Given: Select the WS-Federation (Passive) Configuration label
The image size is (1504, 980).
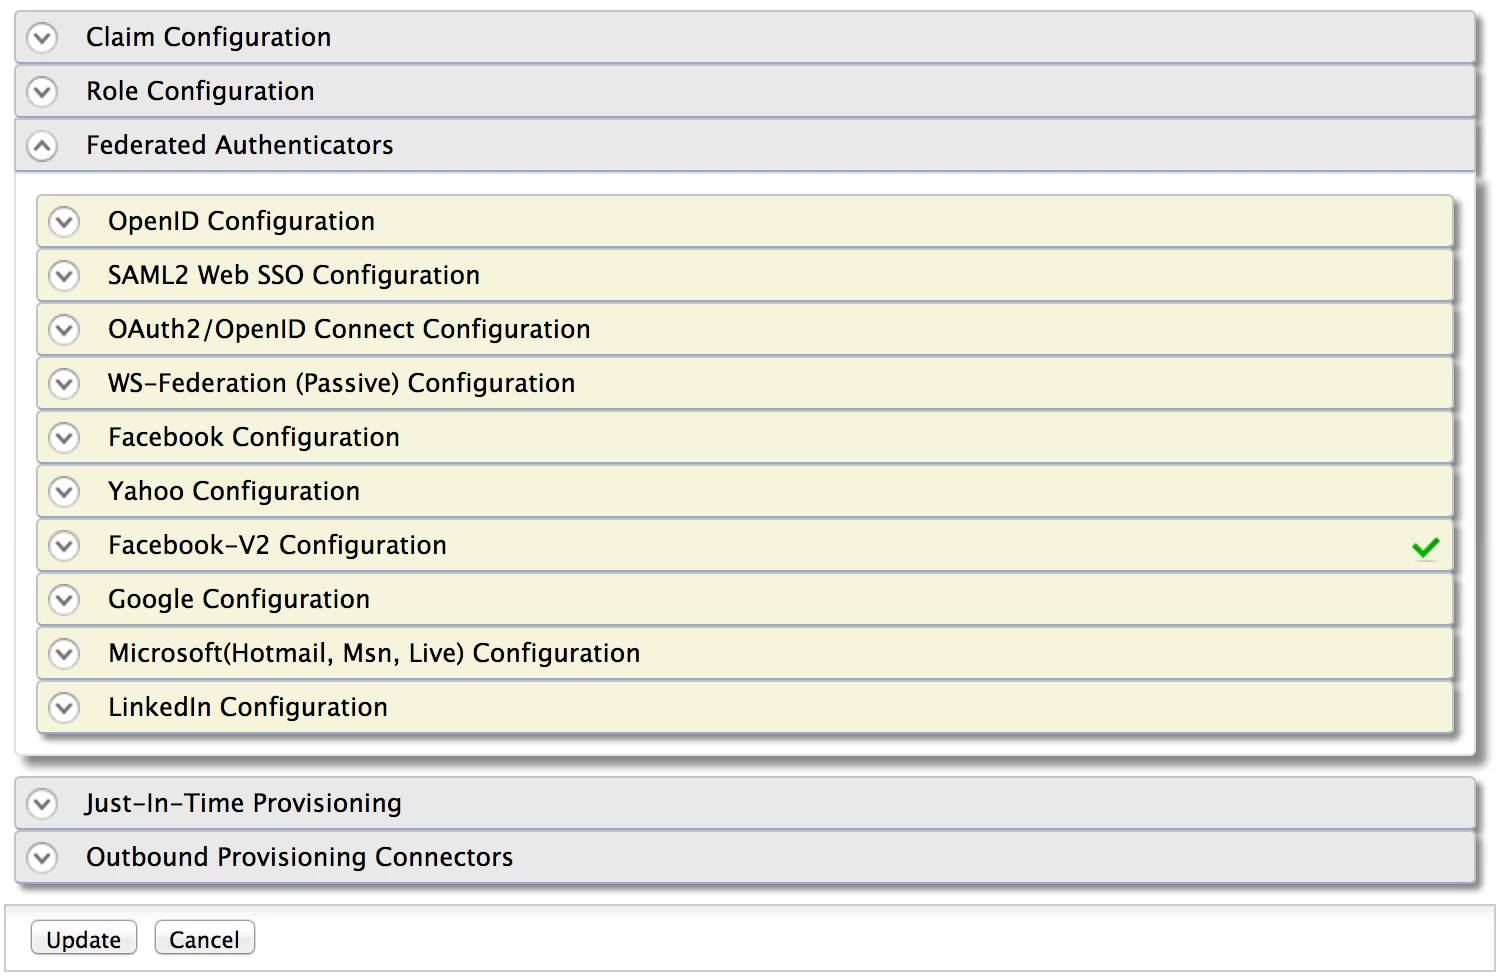Looking at the screenshot, I should pos(341,383).
